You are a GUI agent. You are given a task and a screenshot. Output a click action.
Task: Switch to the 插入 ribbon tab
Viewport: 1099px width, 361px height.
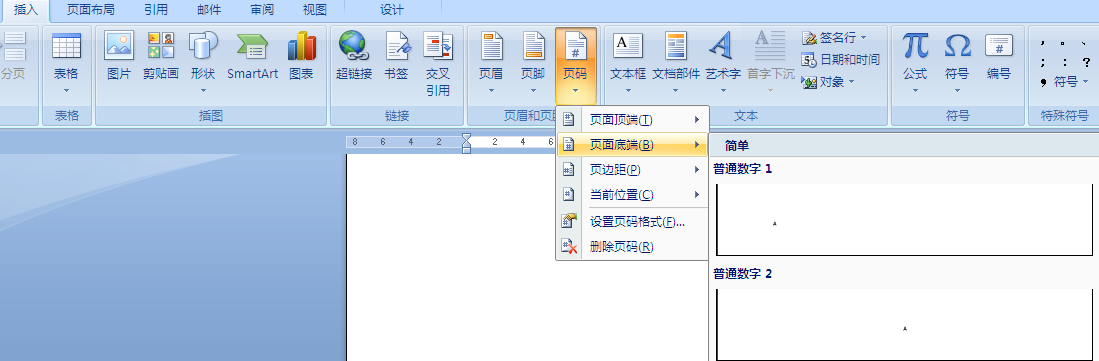25,10
